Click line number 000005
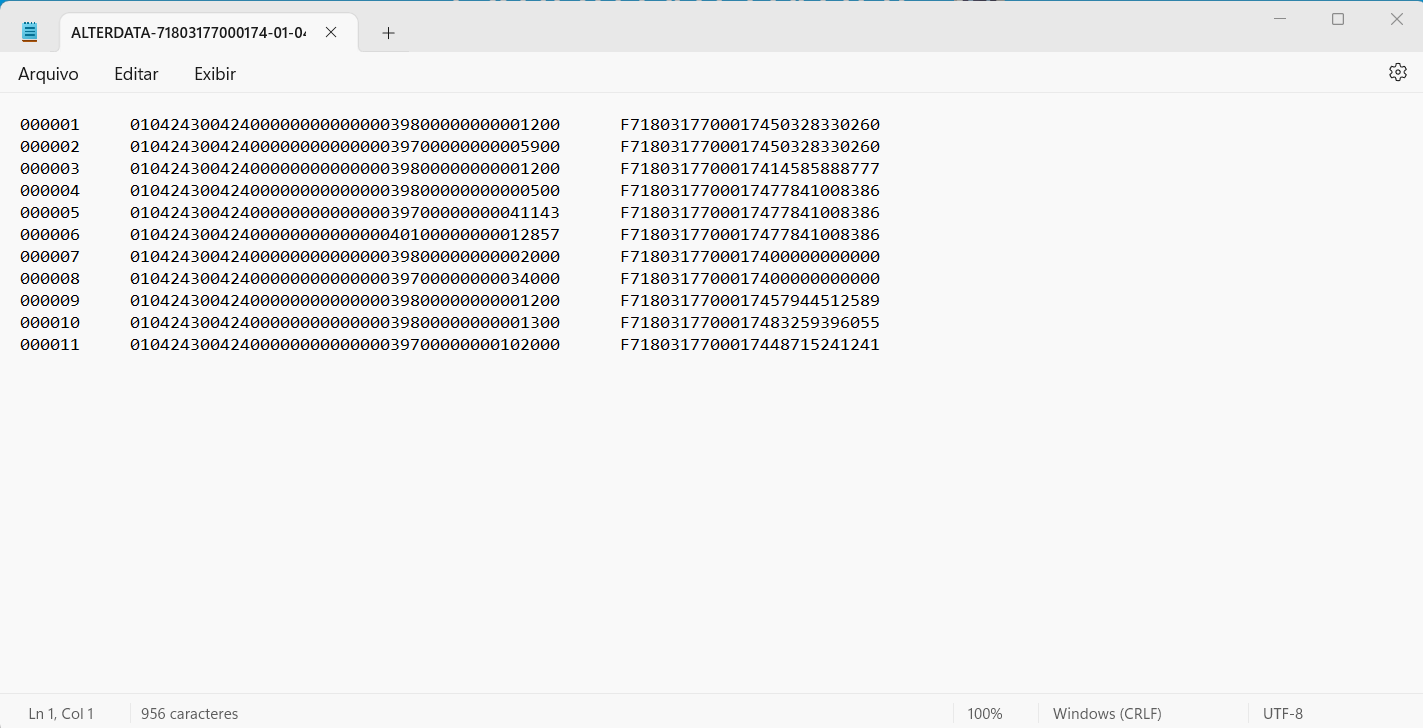 click(50, 213)
